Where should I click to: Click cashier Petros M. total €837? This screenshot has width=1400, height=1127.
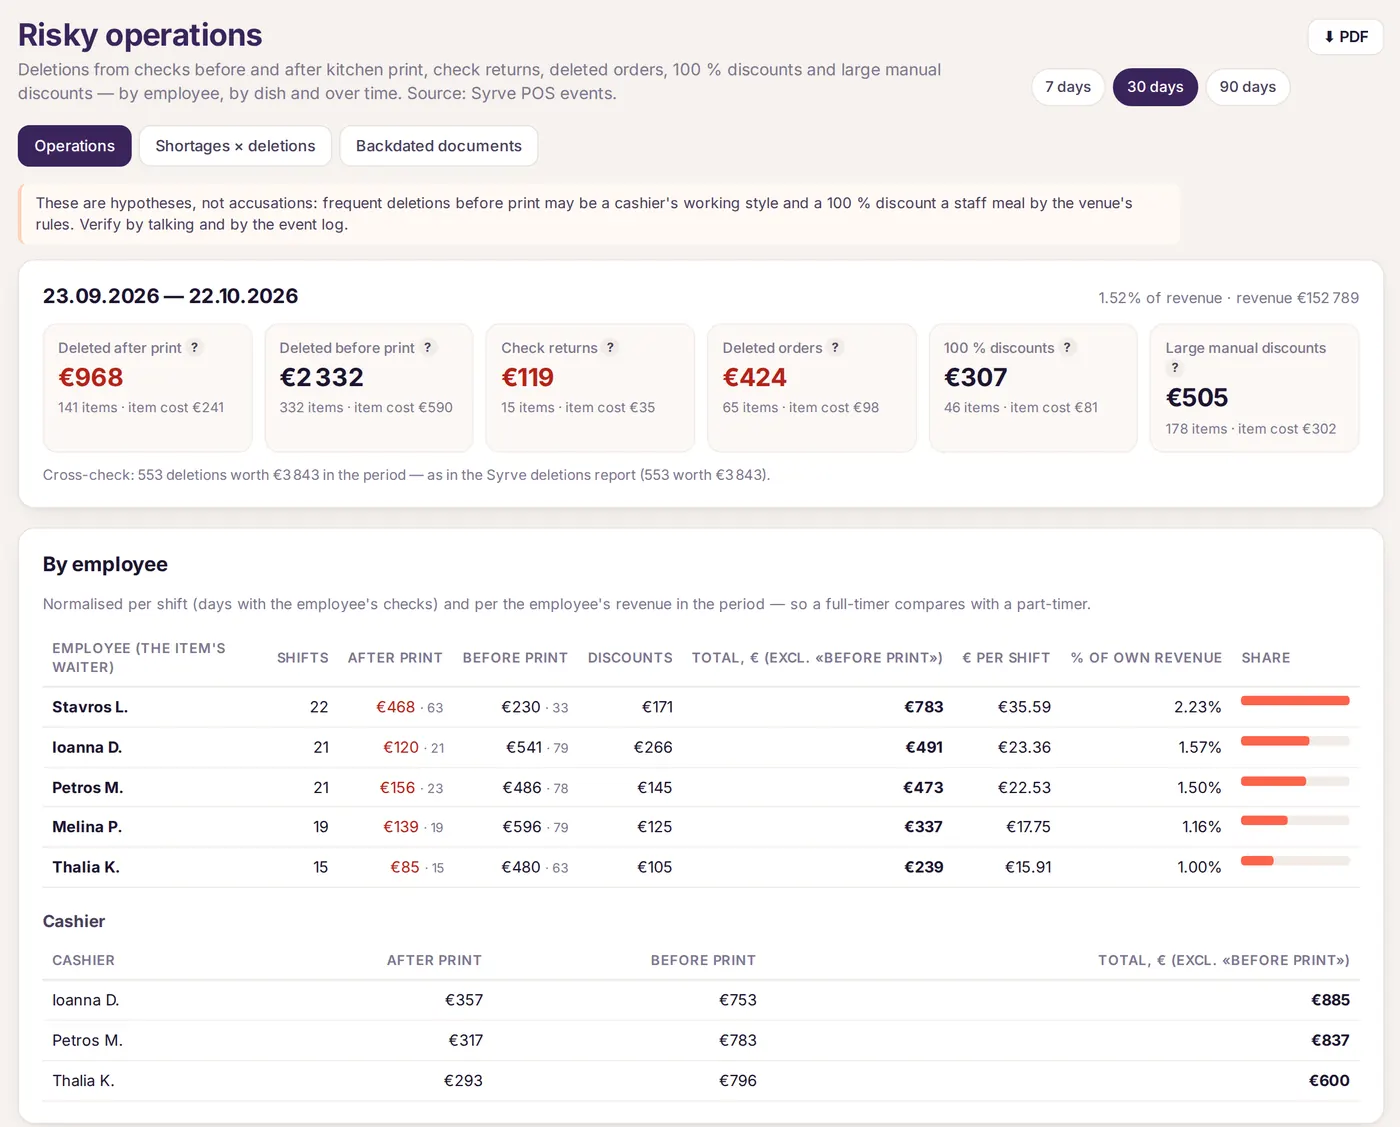1330,1040
